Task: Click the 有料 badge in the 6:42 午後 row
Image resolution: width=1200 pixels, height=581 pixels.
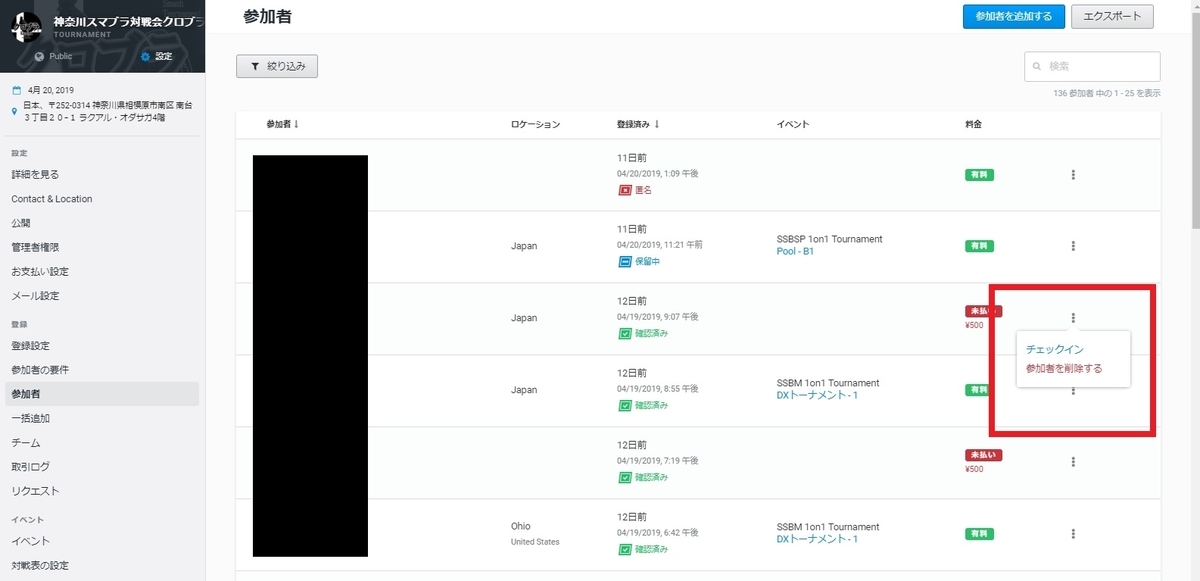Action: coord(979,534)
